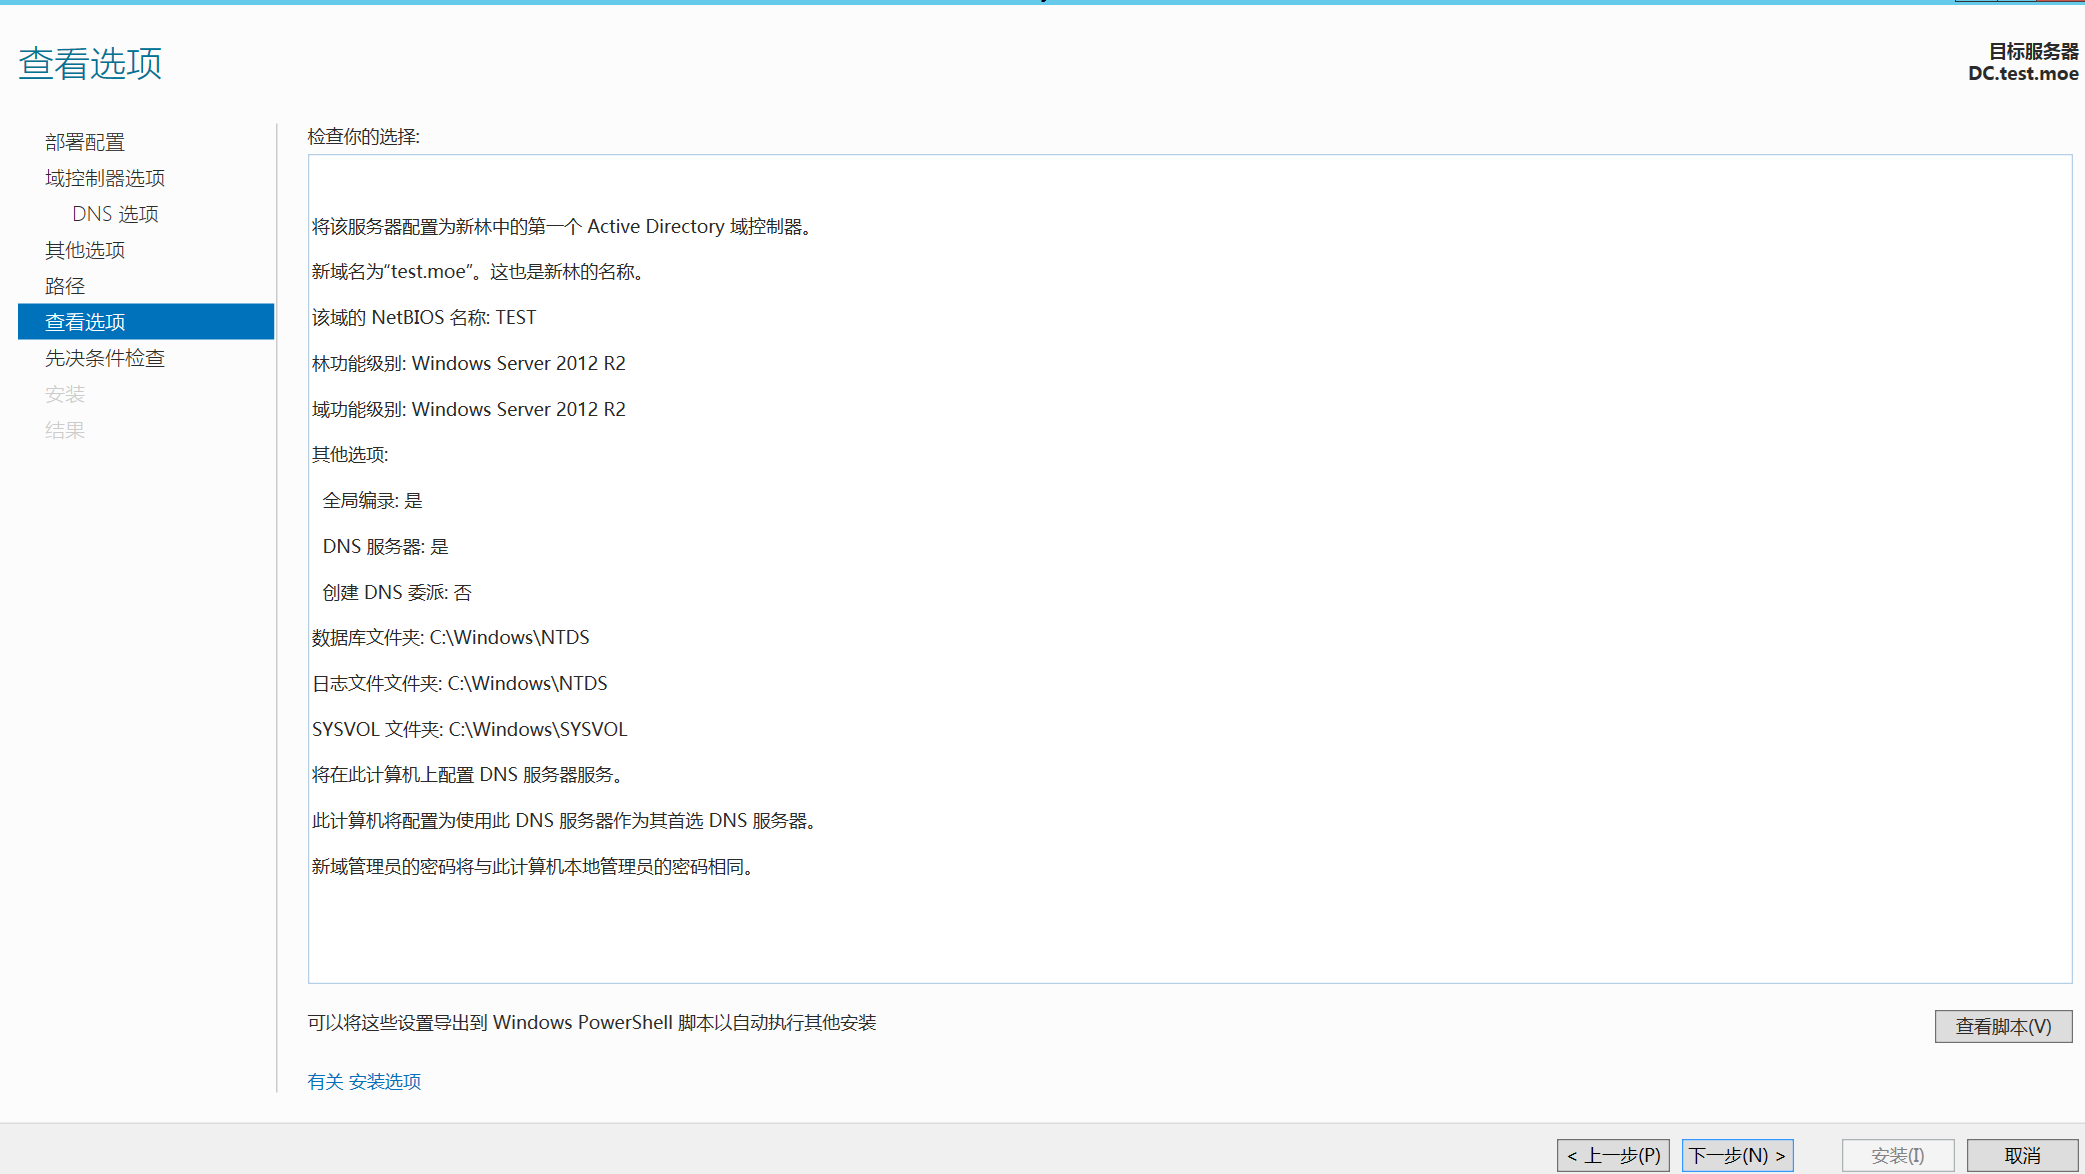Viewport: 2085px width, 1174px height.
Task: Click the SYSVOL 文件夹 path line
Action: [469, 729]
